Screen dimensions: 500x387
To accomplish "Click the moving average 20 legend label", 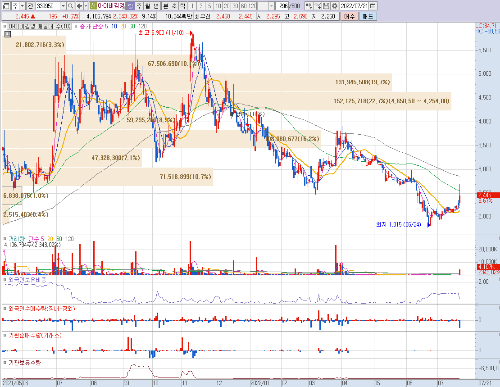I will (x=124, y=26).
